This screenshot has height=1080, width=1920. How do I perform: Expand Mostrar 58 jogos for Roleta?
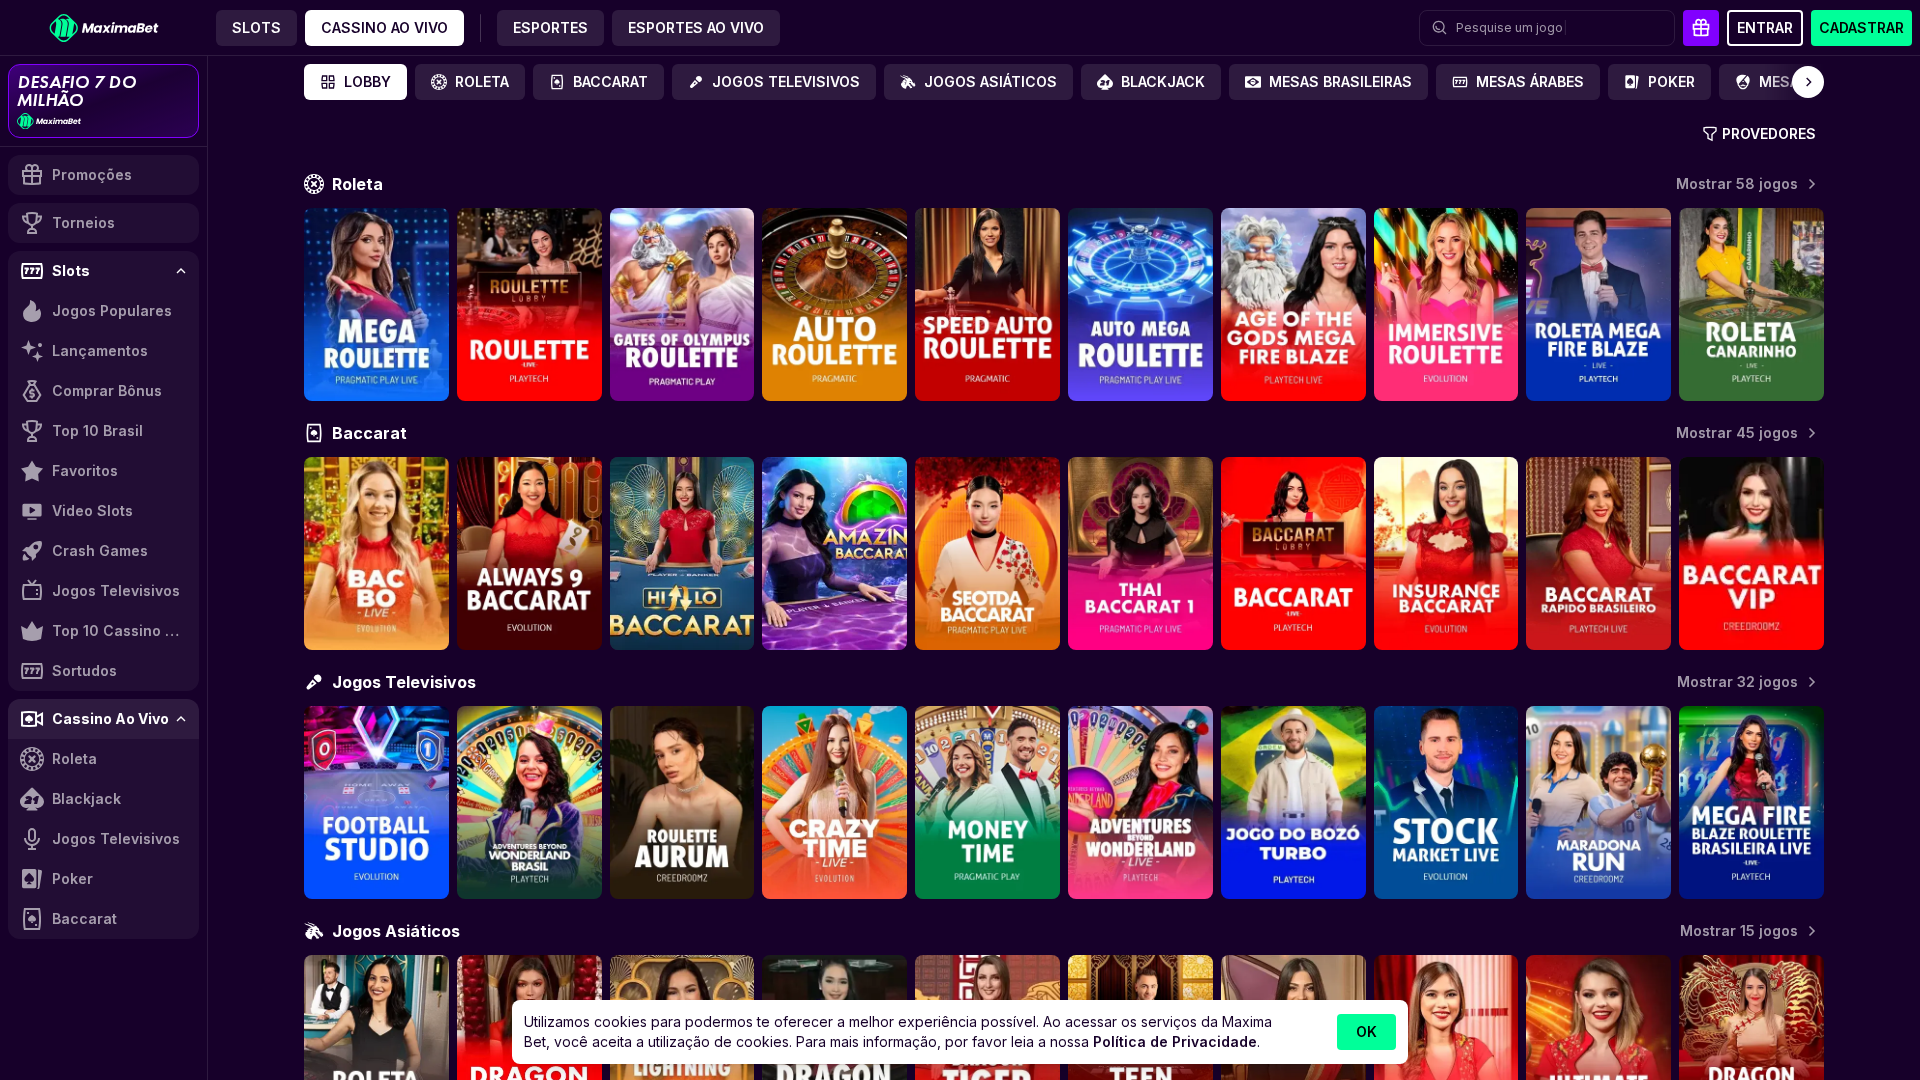[x=1746, y=184]
